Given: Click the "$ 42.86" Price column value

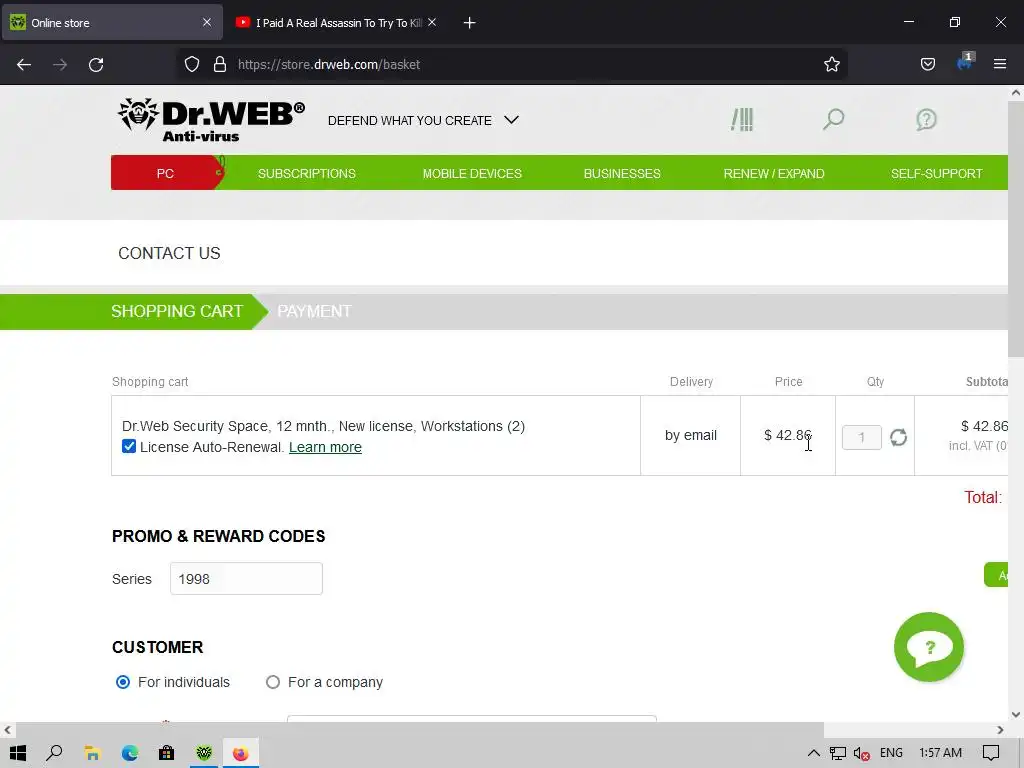Looking at the screenshot, I should [788, 435].
